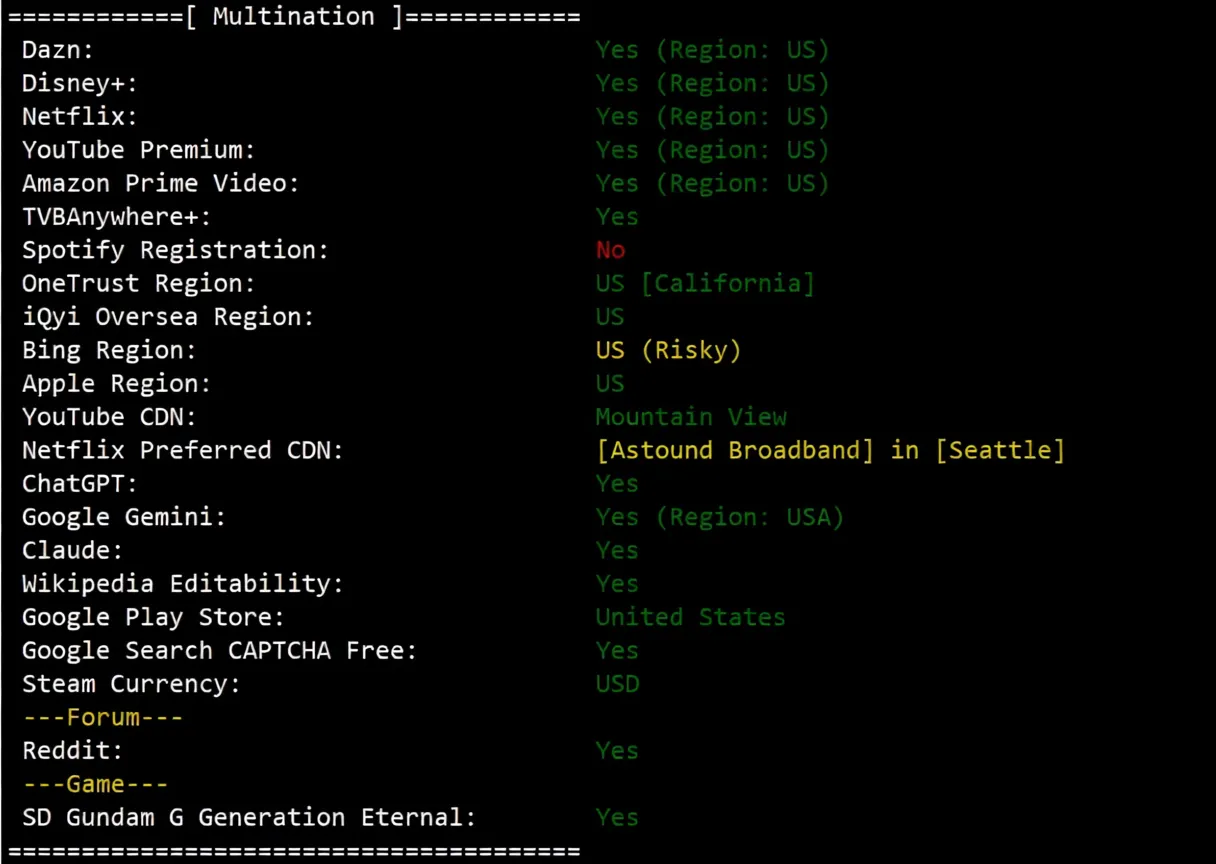Image resolution: width=1216 pixels, height=864 pixels.
Task: Click the ---Forum--- section divider
Action: (x=102, y=717)
